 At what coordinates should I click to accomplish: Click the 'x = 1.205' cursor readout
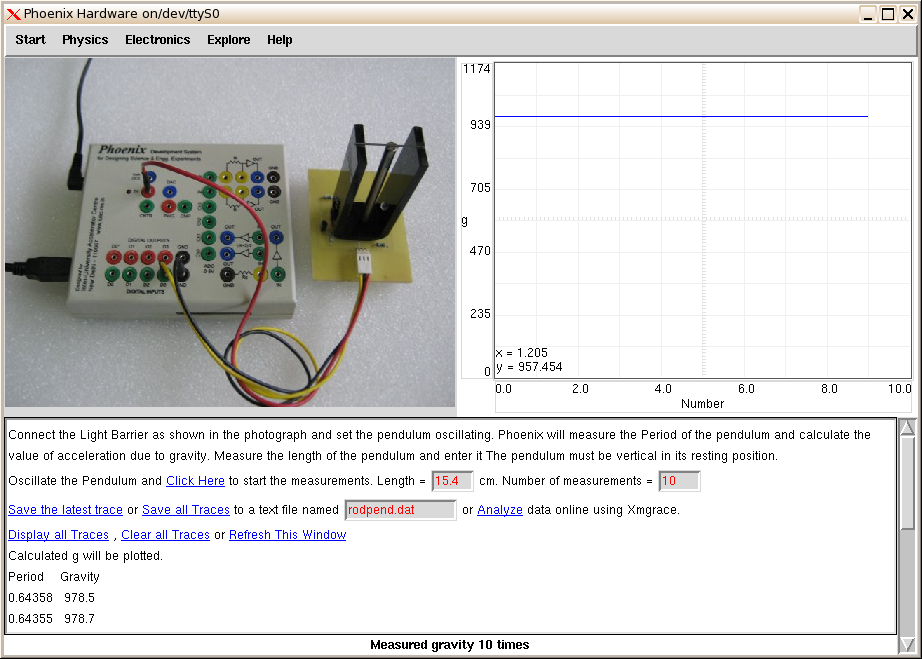pos(522,353)
